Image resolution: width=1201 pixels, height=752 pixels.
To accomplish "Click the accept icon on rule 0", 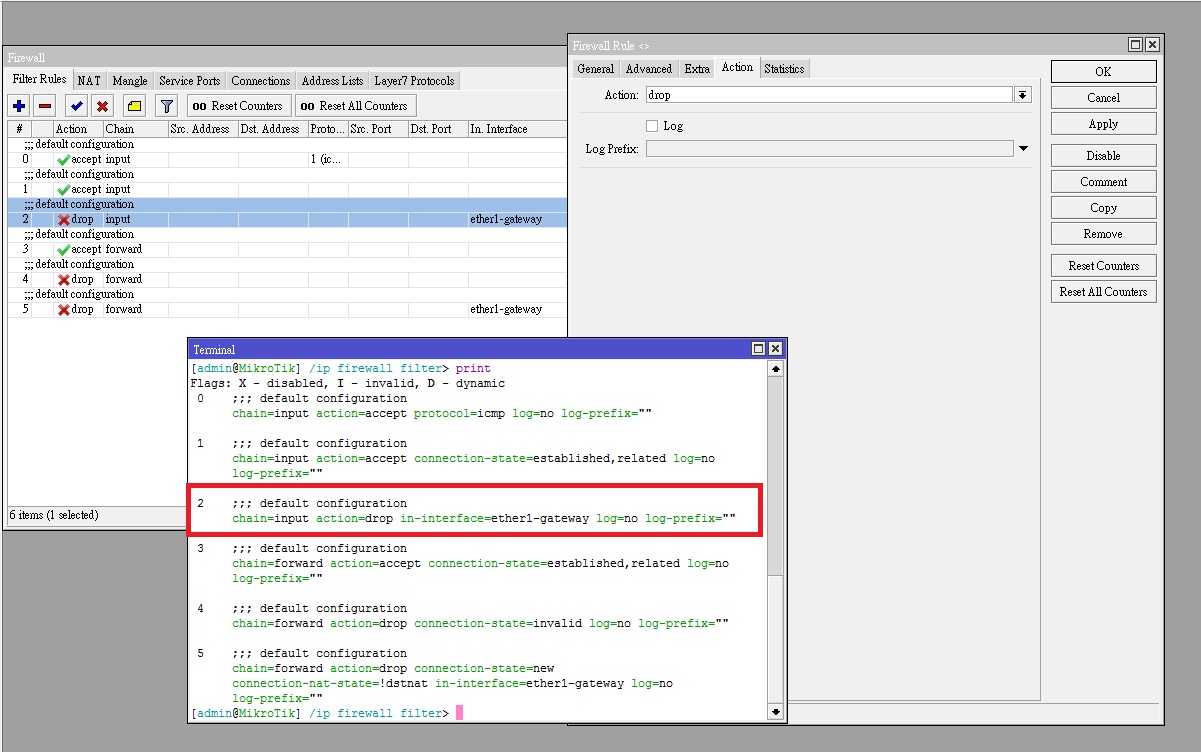I will [63, 160].
